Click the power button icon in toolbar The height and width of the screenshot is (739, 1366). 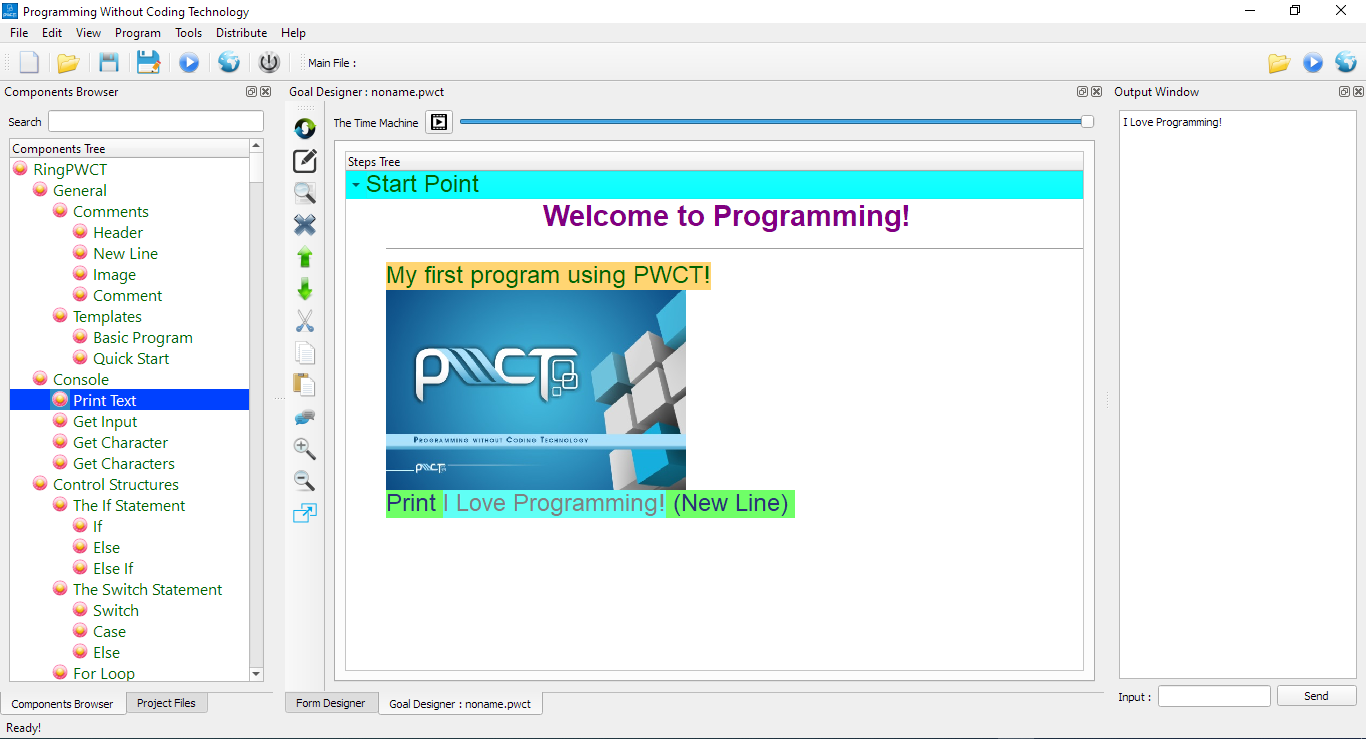click(x=269, y=63)
